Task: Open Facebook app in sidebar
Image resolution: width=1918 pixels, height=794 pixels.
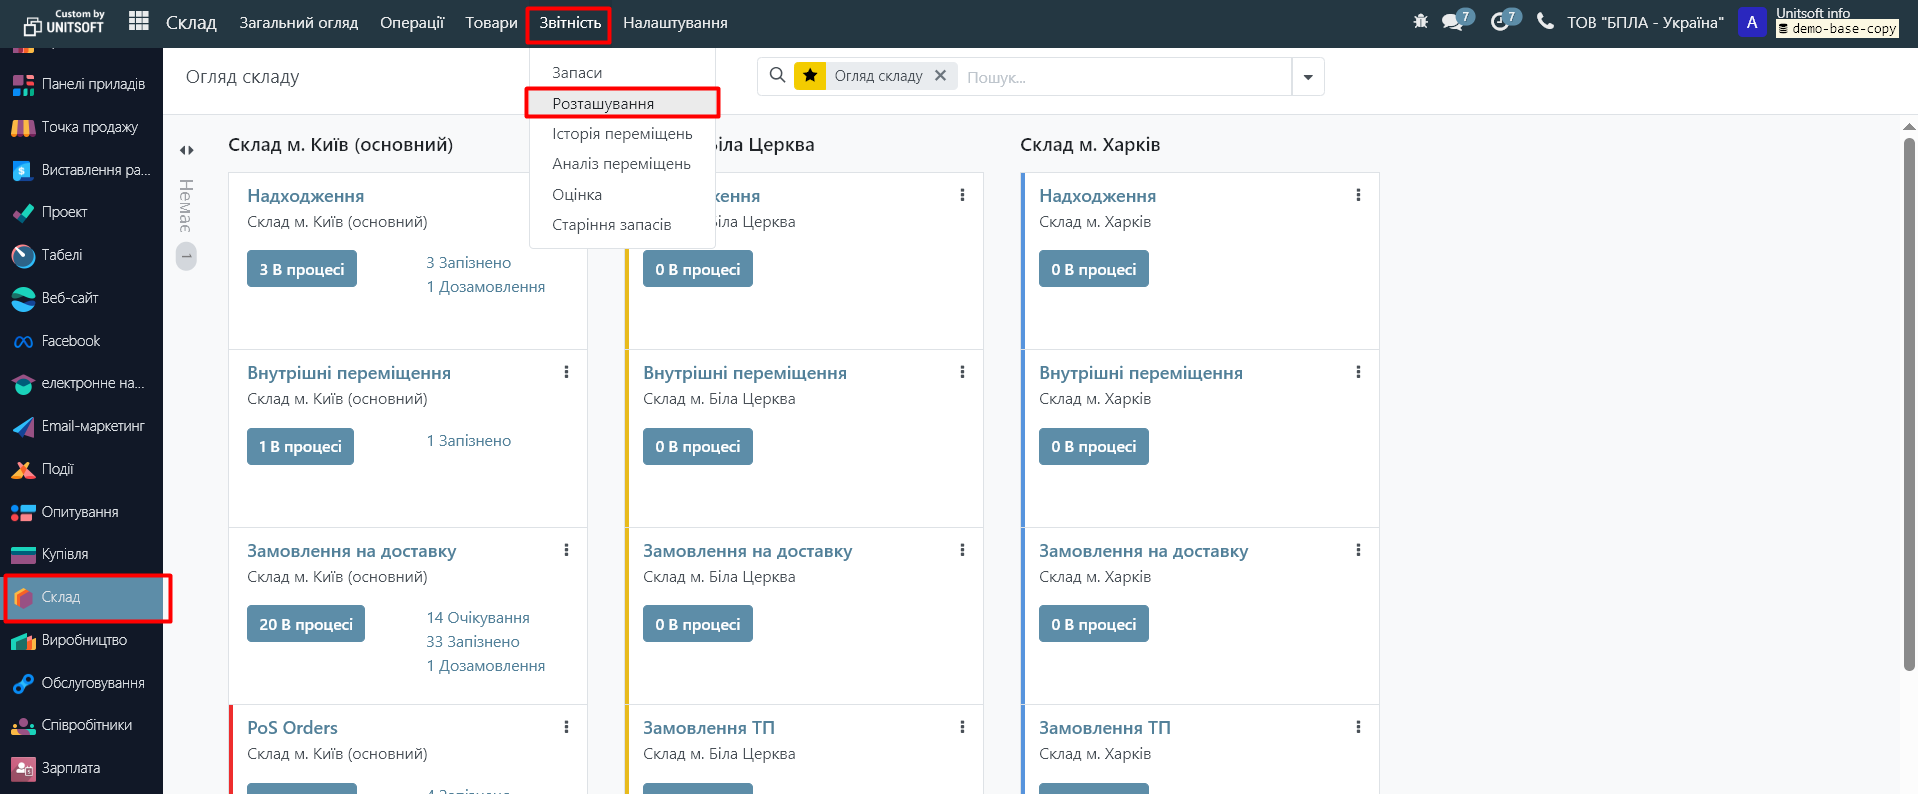Action: 70,341
